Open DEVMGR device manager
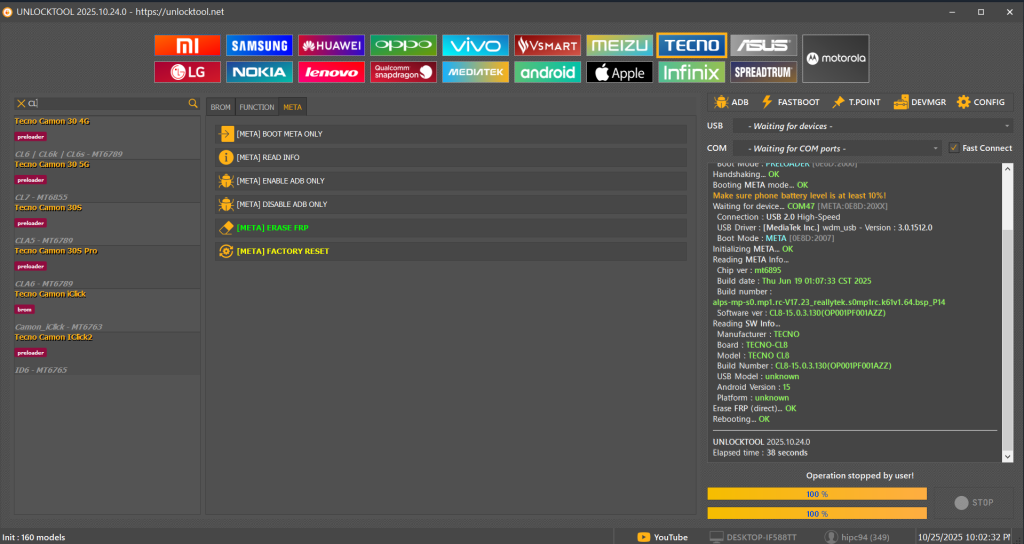 tap(920, 102)
